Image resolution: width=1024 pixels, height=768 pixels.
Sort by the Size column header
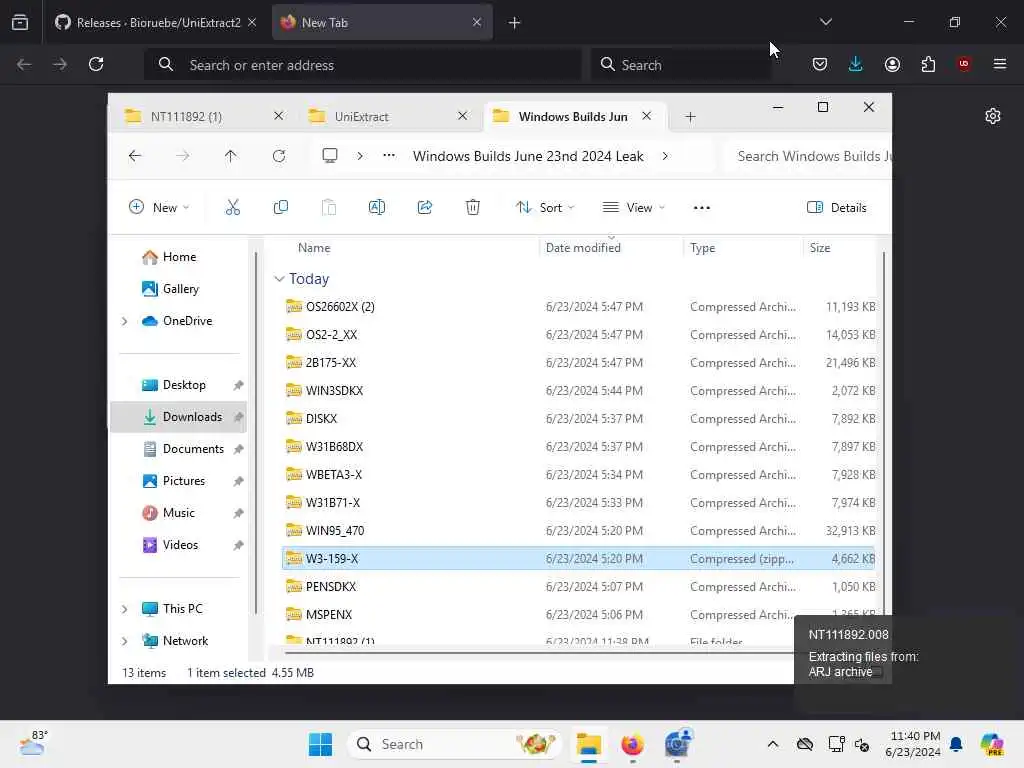[820, 248]
